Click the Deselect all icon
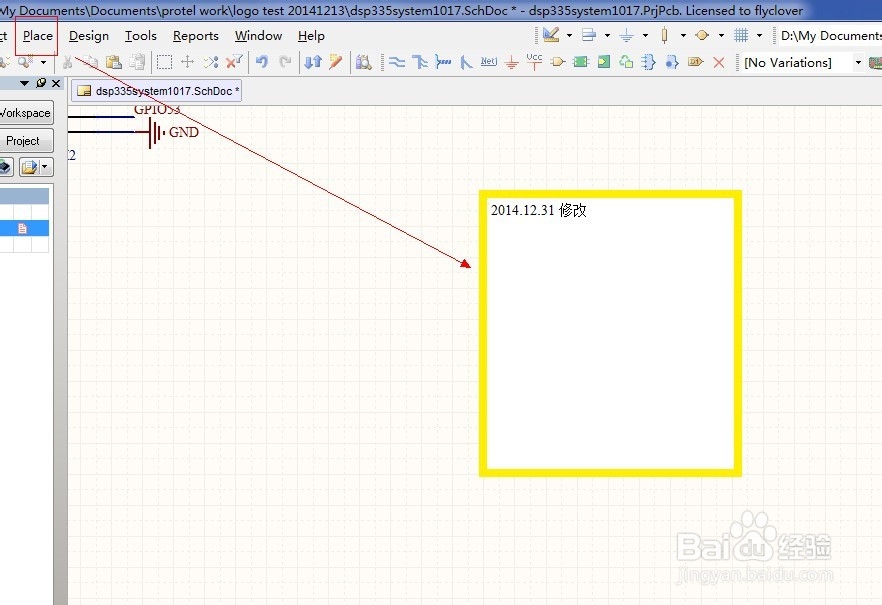The height and width of the screenshot is (605, 882). click(211, 62)
